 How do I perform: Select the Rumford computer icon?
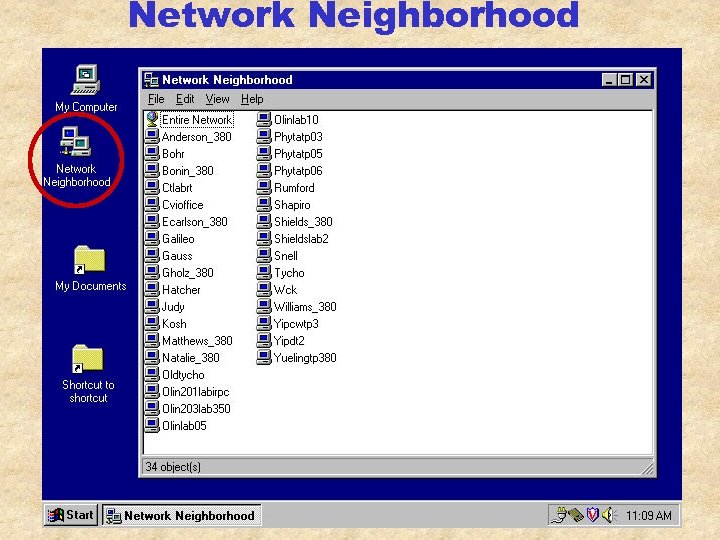(x=264, y=187)
